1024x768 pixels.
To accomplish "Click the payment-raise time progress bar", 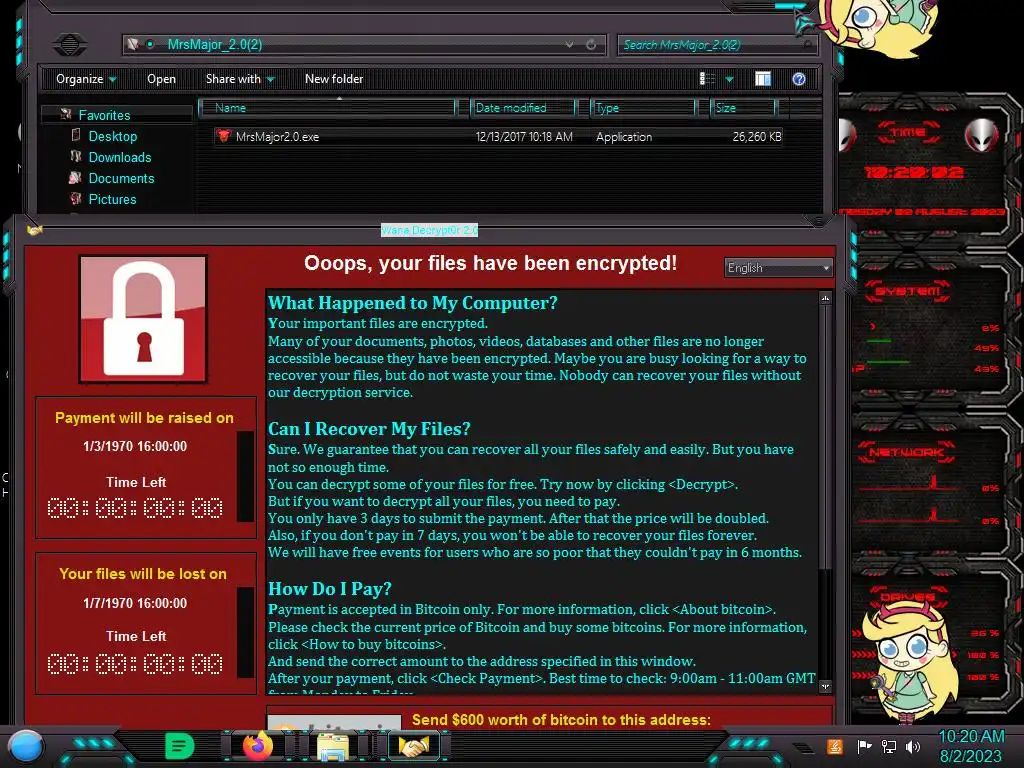I will [x=246, y=476].
